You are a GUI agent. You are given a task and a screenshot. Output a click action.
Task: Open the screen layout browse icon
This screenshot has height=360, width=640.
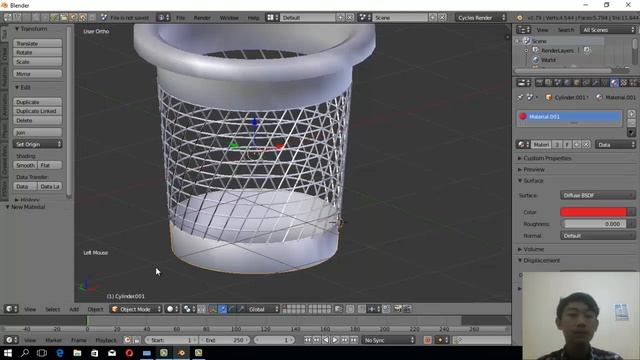(x=272, y=18)
